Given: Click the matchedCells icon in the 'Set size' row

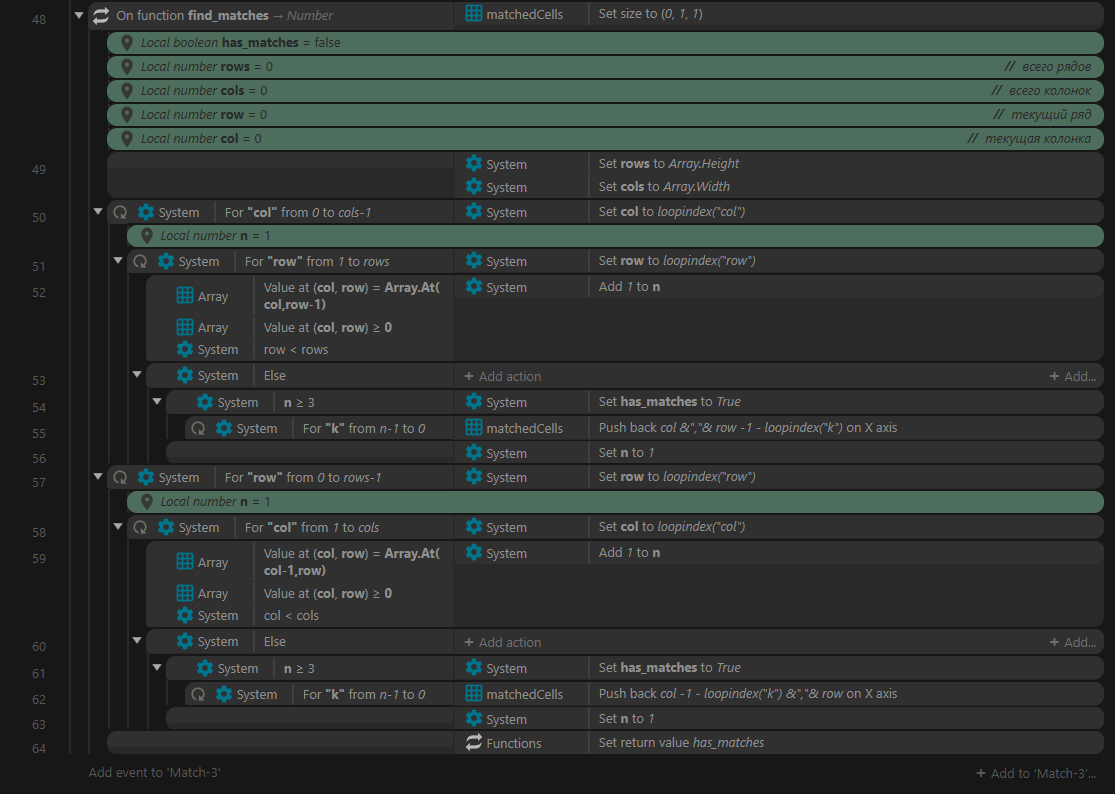Looking at the screenshot, I should [x=474, y=14].
